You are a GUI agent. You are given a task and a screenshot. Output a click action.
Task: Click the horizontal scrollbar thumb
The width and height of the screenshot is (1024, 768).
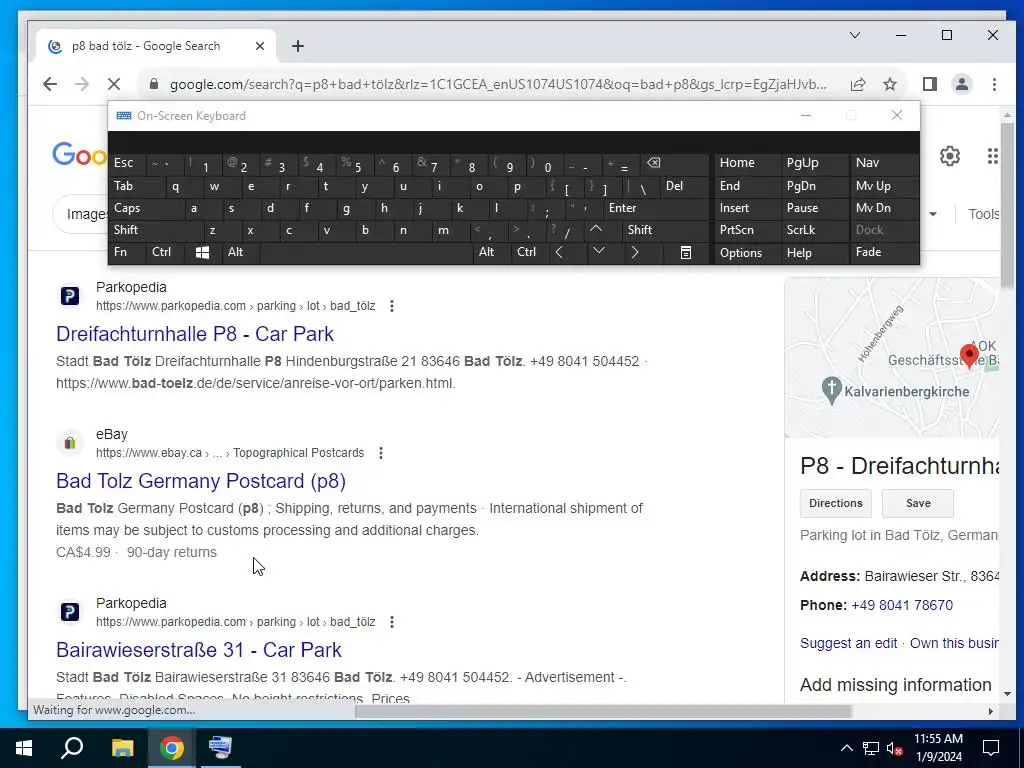pyautogui.click(x=603, y=711)
